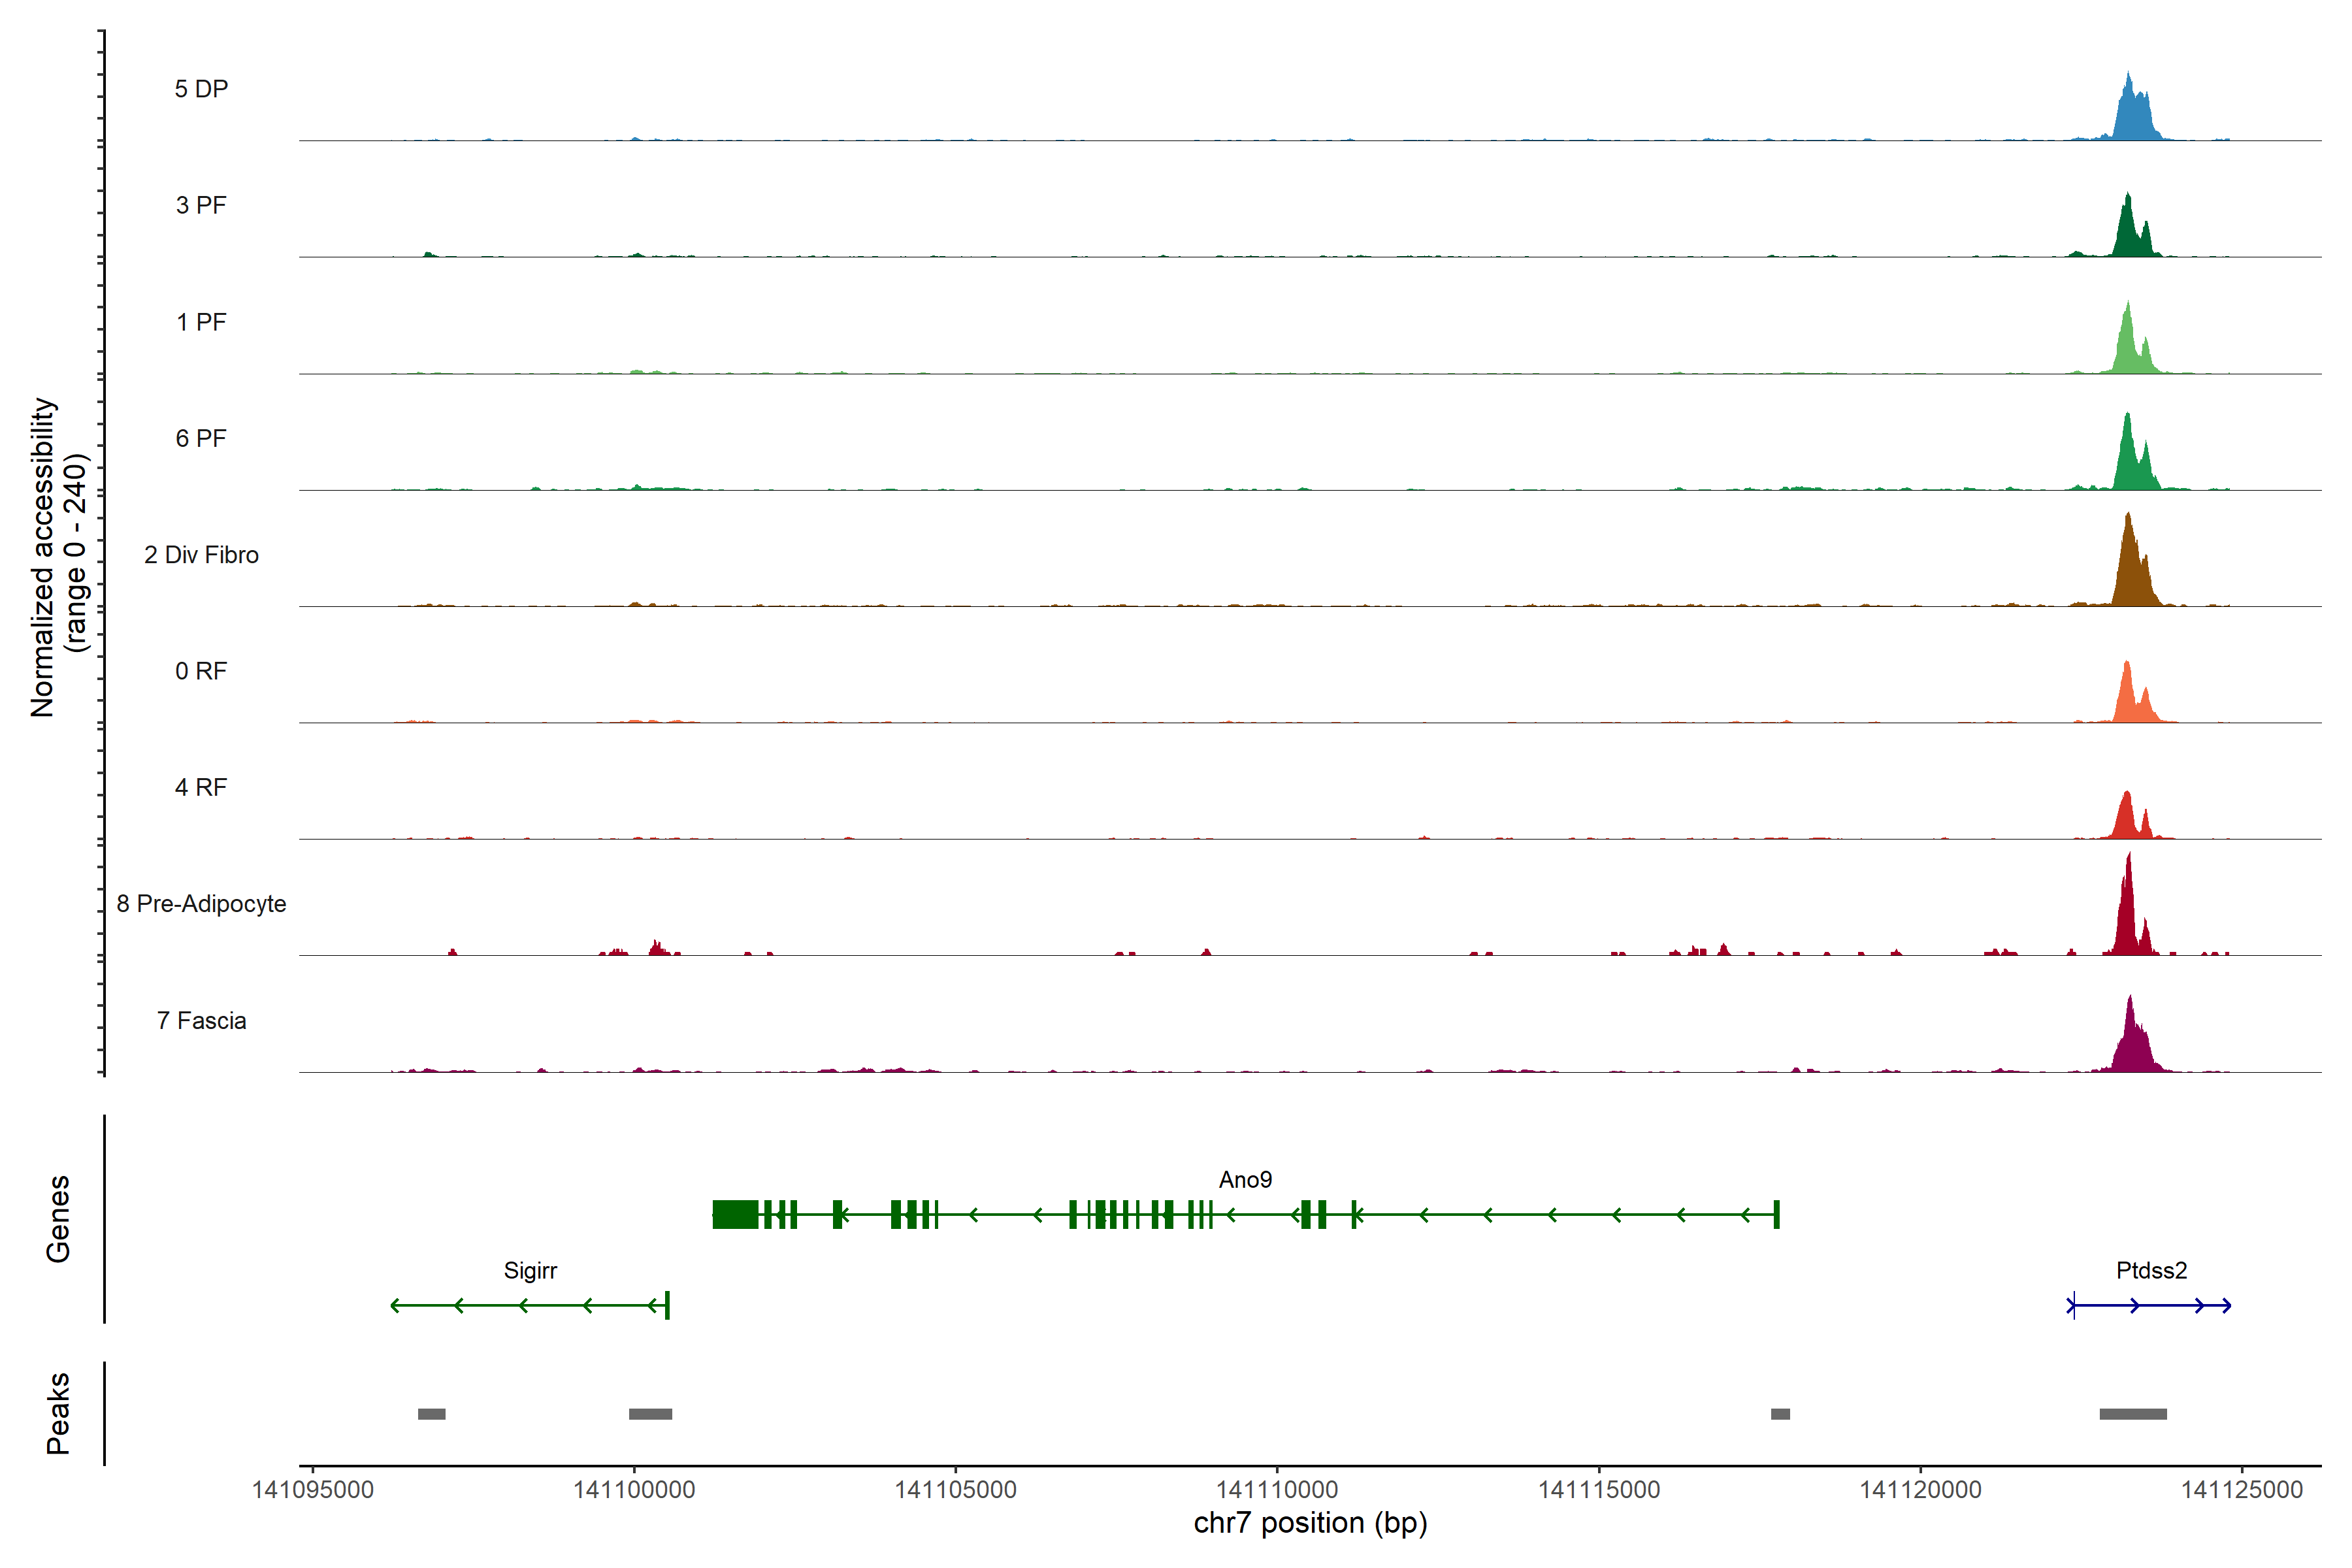
Task: Click the chr7 position axis title
Action: coord(1310,1523)
